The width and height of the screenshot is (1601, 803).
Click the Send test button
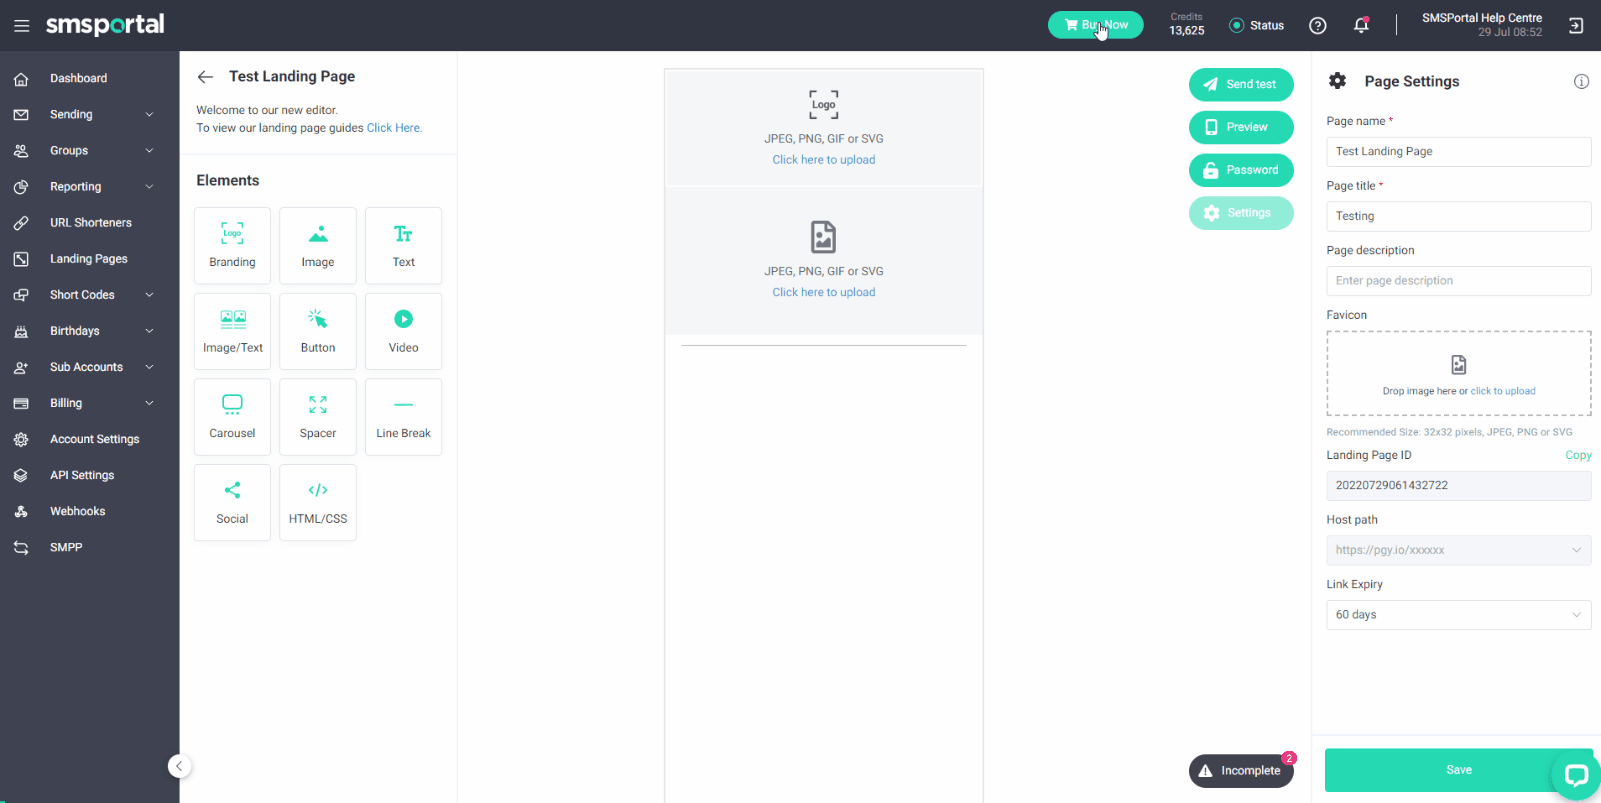click(1241, 84)
